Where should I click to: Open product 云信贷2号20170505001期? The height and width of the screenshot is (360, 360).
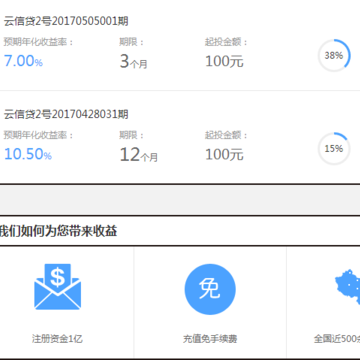tap(66, 21)
